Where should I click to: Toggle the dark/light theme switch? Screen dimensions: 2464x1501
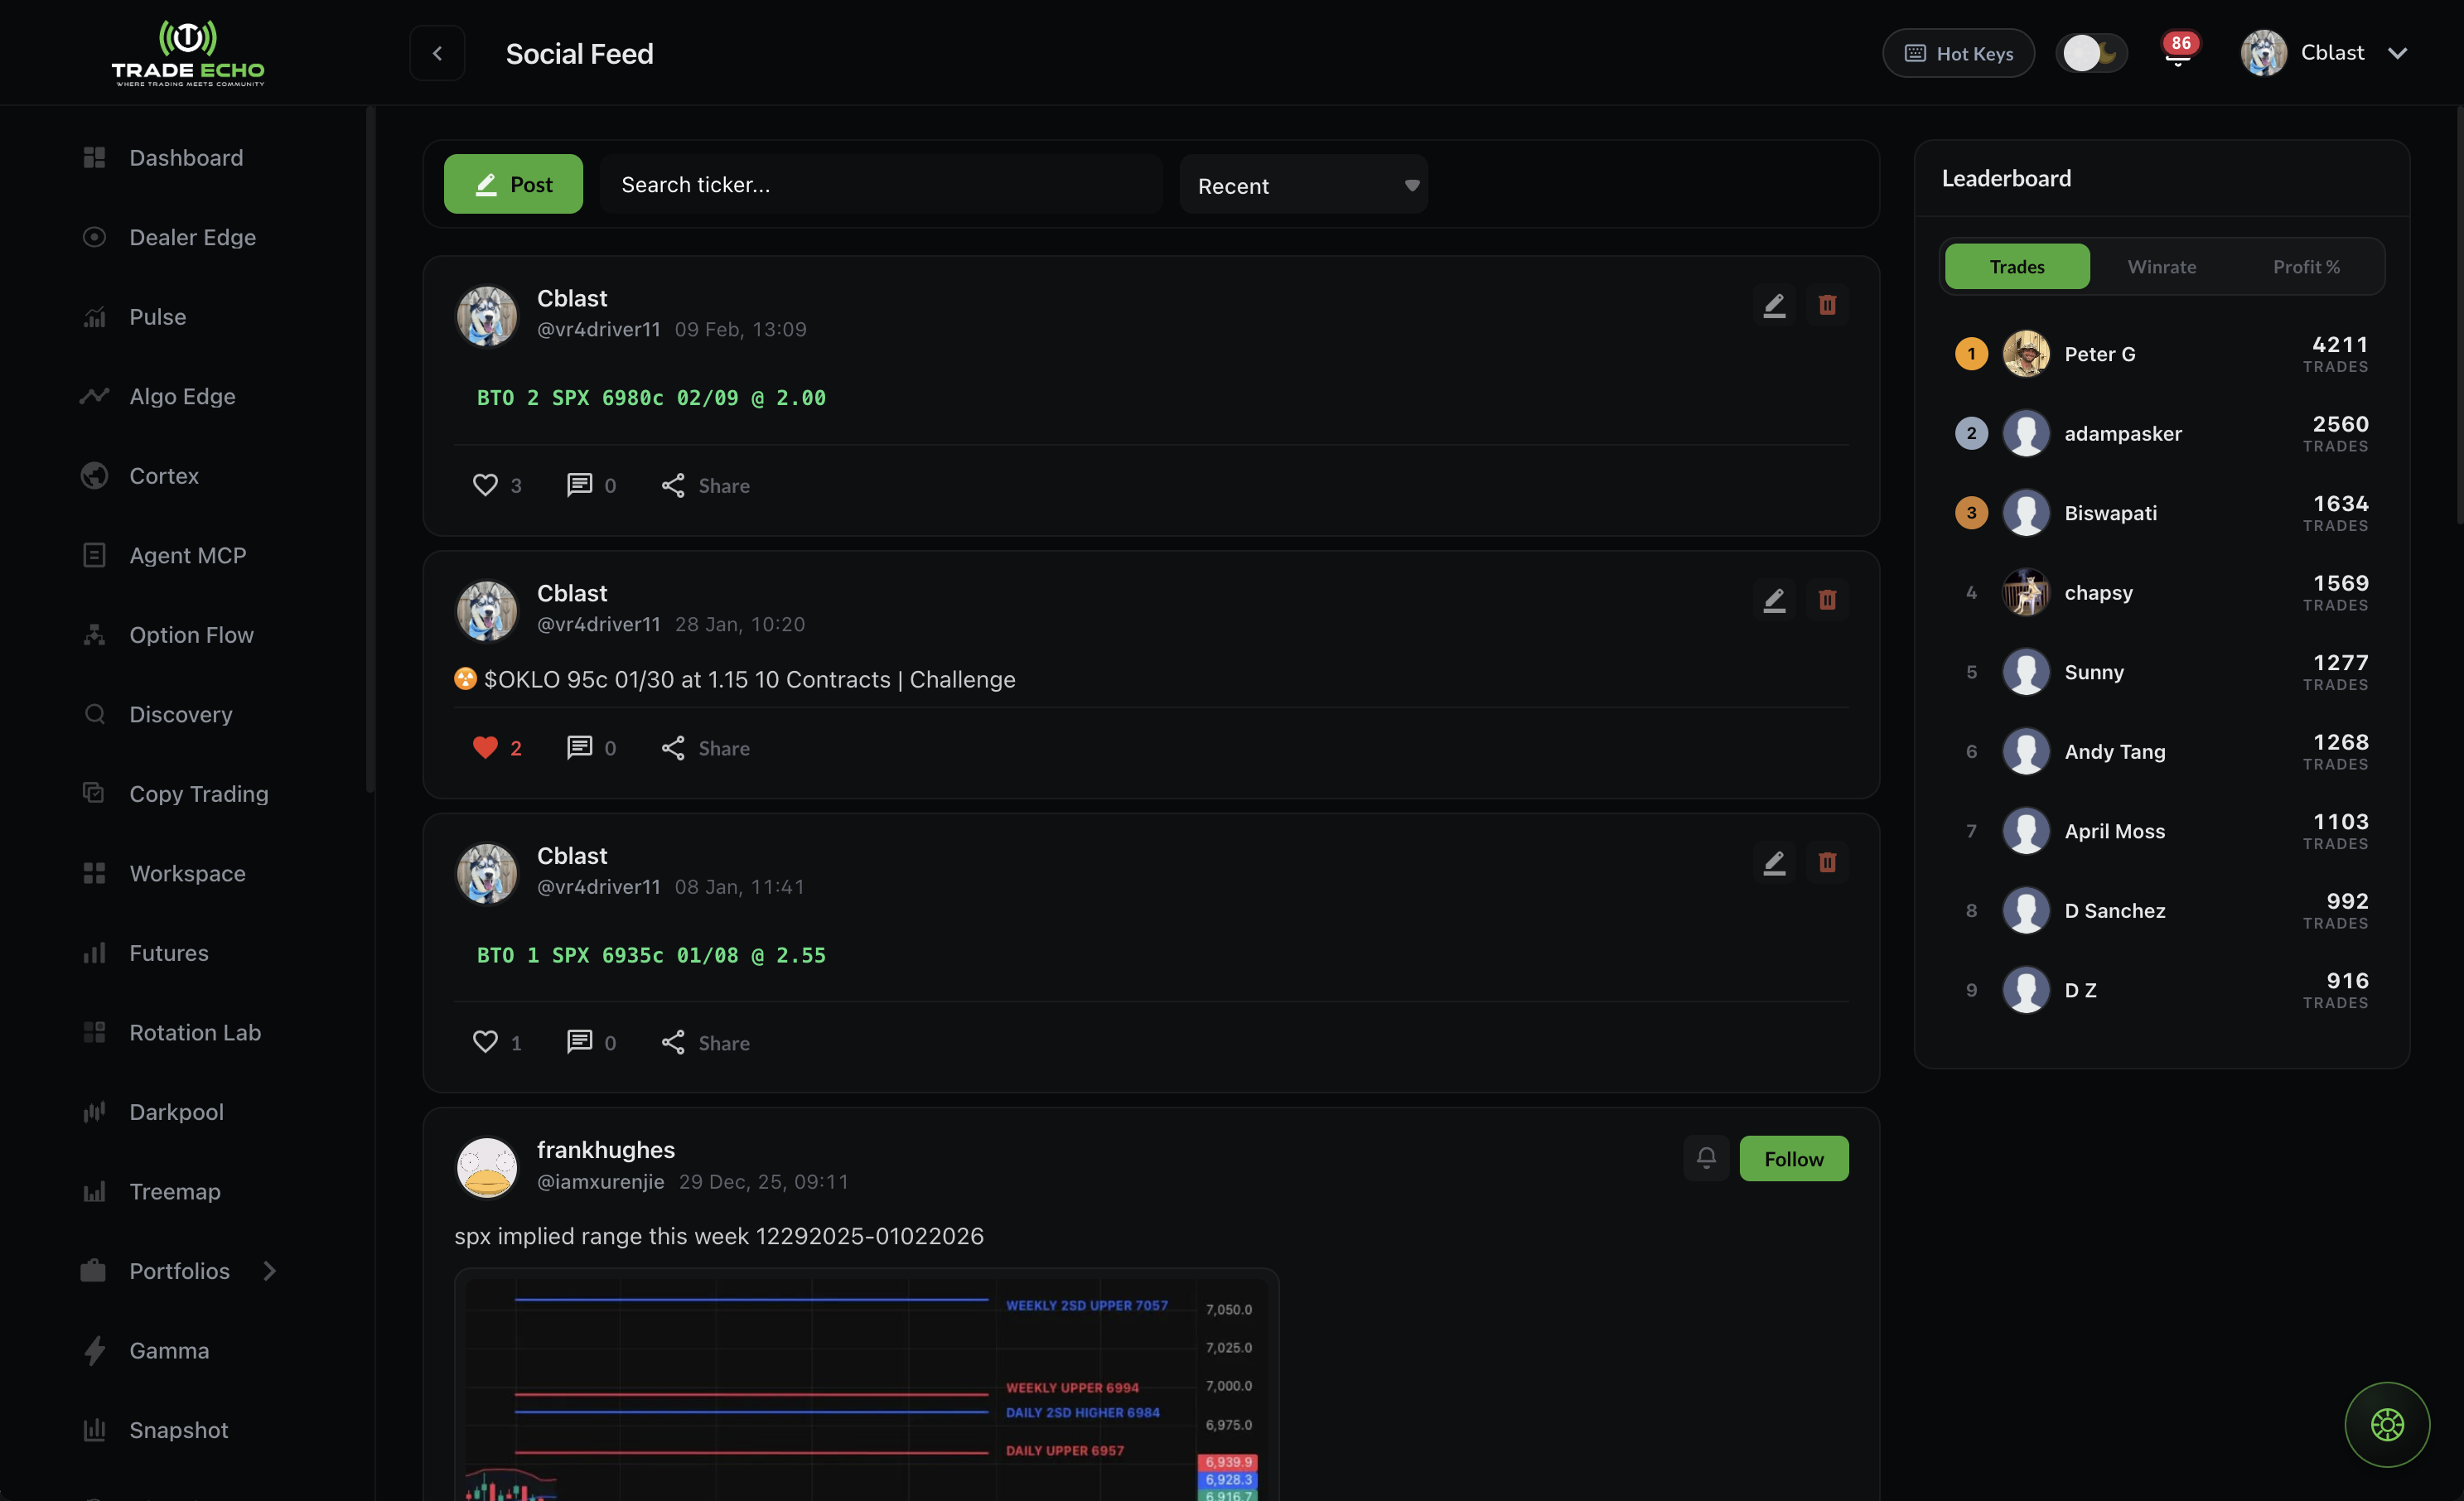click(2091, 53)
